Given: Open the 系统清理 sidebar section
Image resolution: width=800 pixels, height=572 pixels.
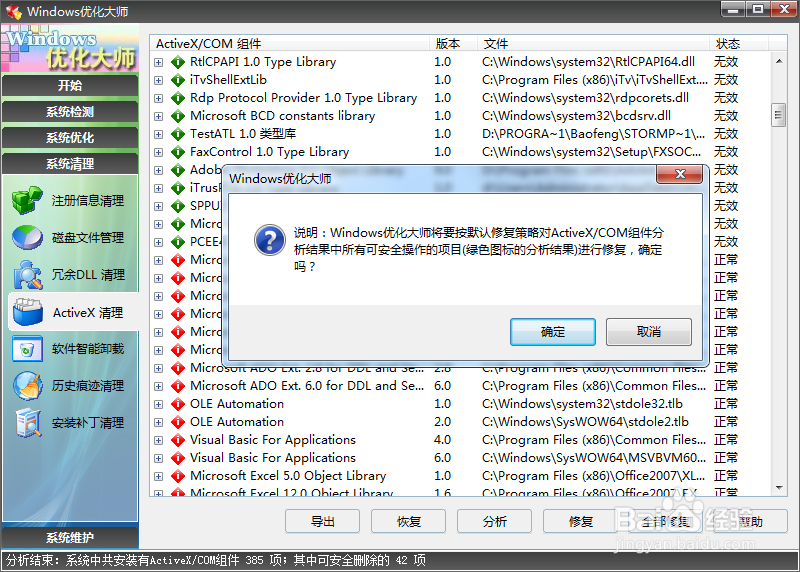Looking at the screenshot, I should 70,163.
